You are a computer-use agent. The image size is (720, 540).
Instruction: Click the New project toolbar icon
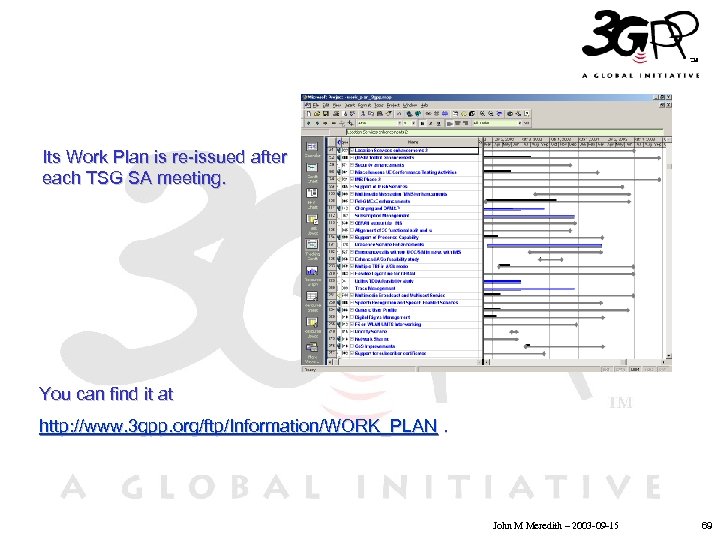tap(309, 113)
